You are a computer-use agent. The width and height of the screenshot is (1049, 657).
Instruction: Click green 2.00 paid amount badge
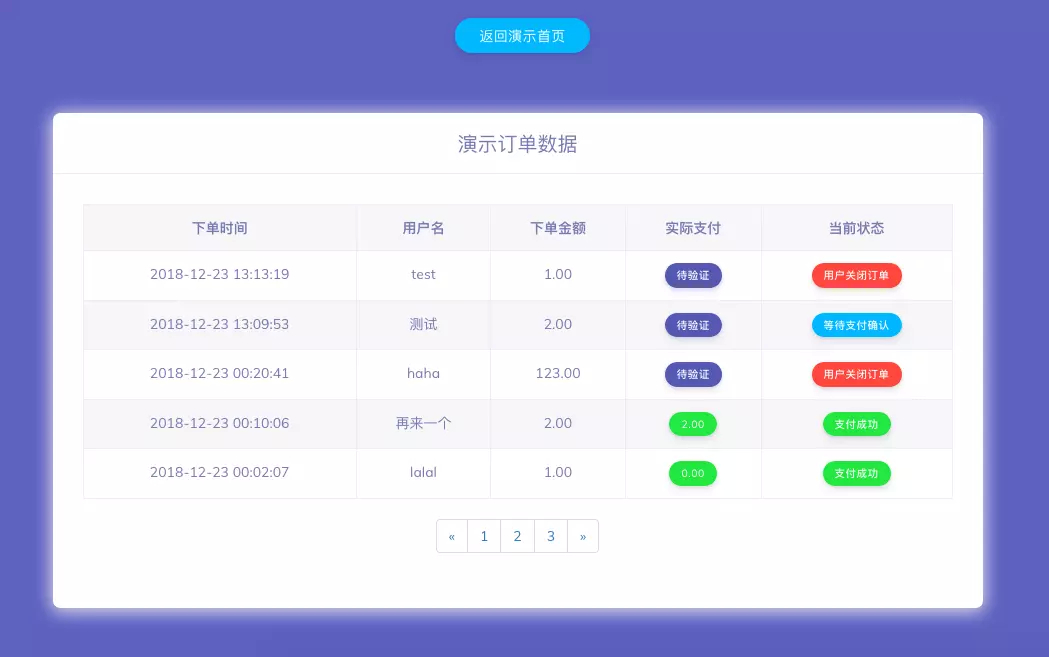coord(692,424)
